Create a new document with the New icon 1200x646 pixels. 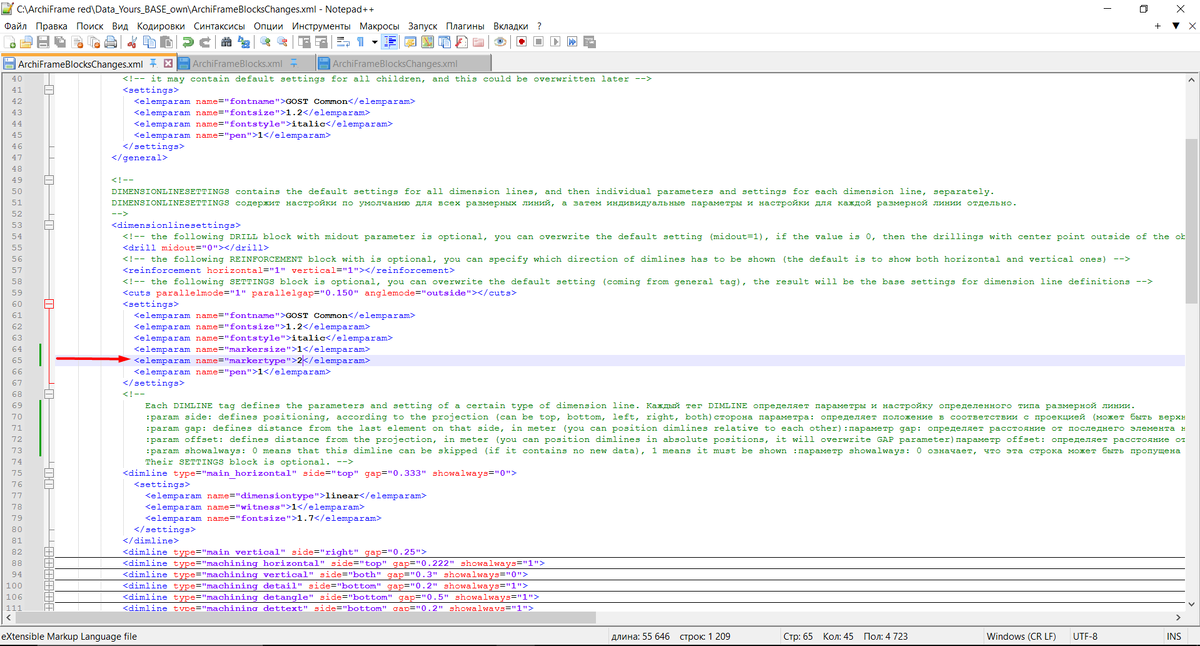tap(10, 42)
